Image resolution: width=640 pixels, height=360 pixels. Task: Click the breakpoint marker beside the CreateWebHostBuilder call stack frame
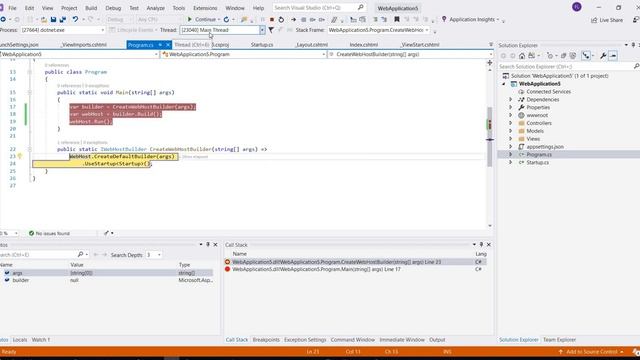[227, 262]
